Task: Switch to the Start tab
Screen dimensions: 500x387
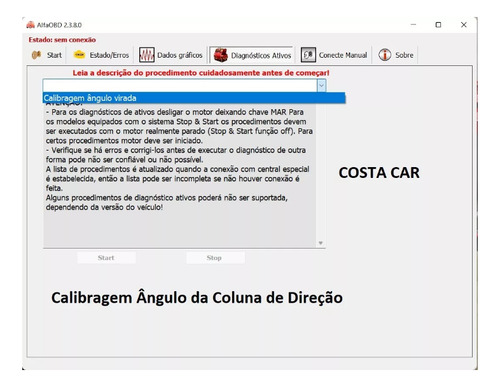Action: [47, 55]
